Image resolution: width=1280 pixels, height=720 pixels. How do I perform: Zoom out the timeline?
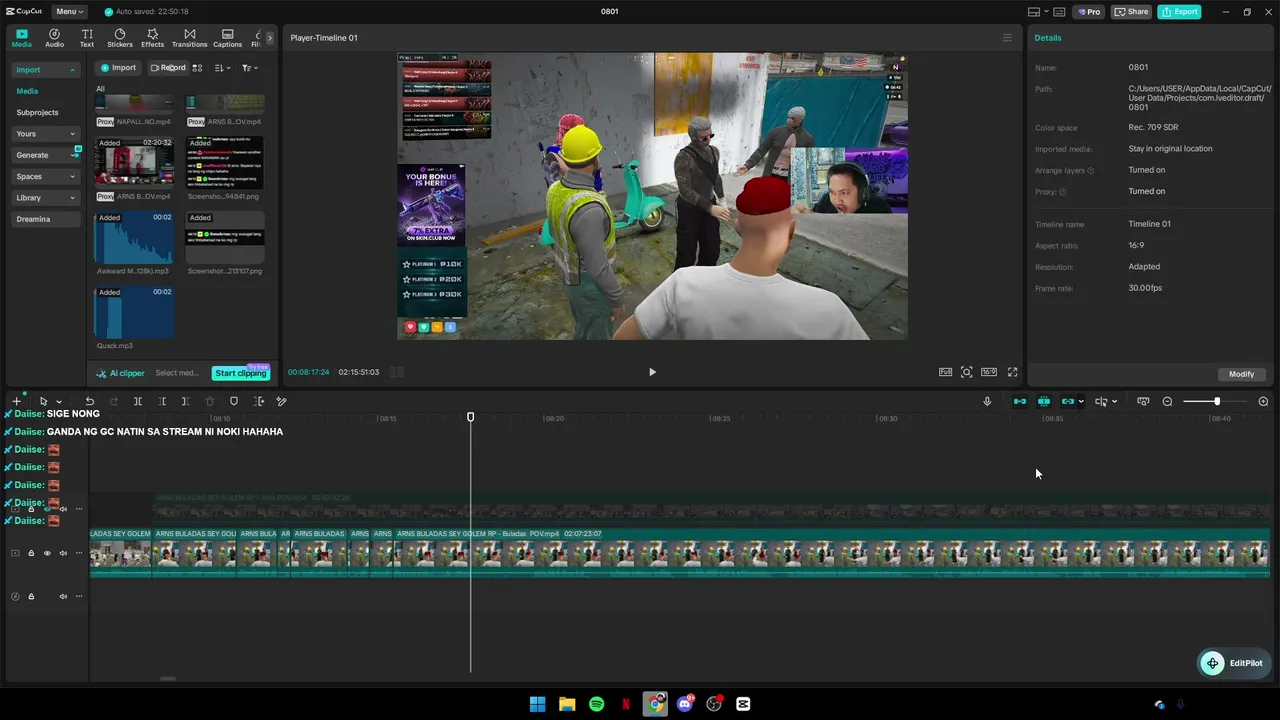(1167, 401)
